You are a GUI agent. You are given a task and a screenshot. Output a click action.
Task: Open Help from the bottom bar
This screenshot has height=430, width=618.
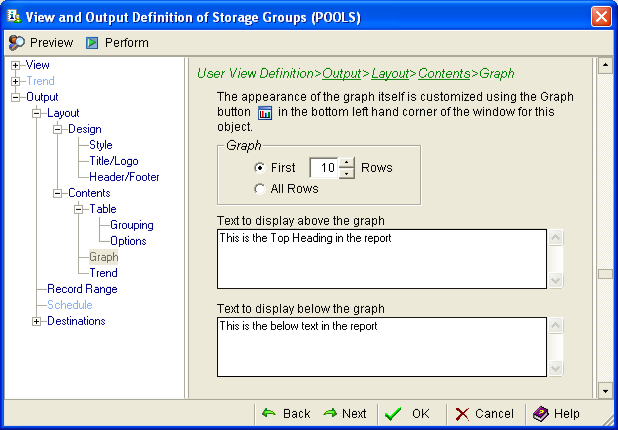point(556,413)
